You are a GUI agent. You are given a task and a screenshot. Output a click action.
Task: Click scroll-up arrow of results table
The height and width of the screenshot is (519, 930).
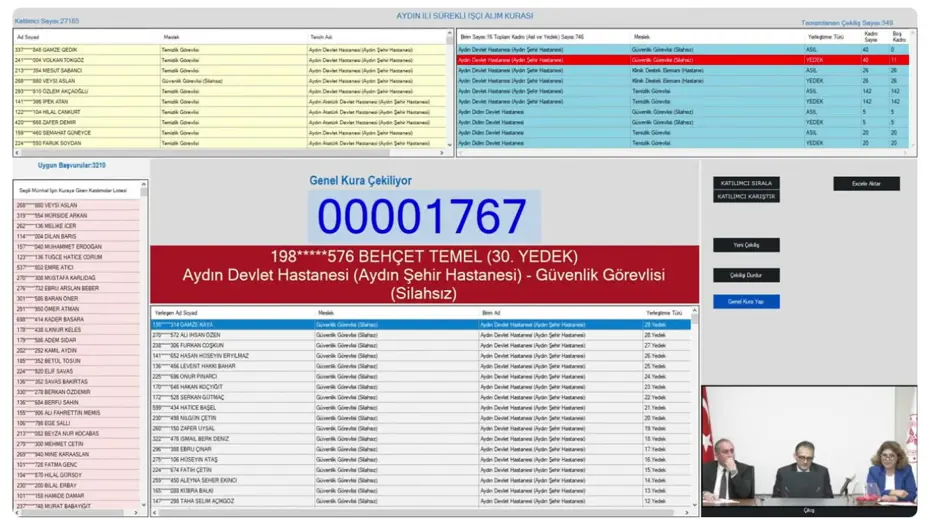tap(695, 314)
